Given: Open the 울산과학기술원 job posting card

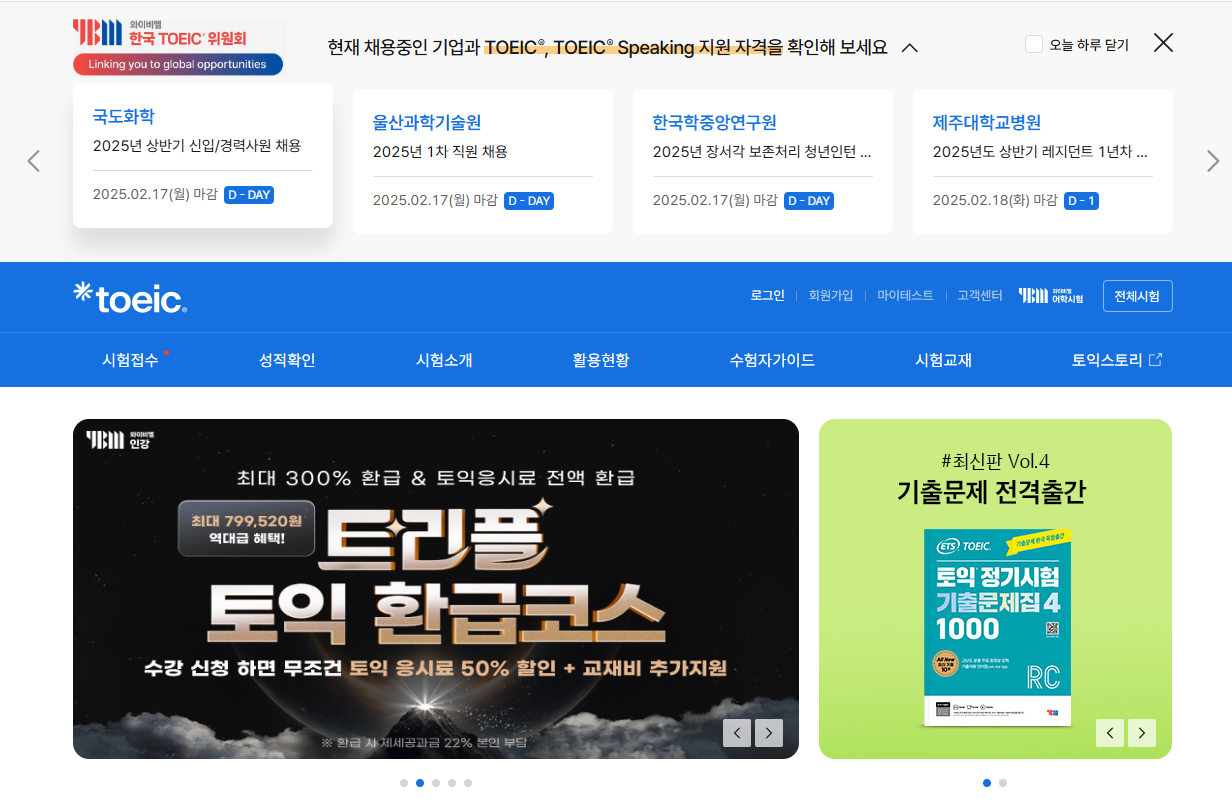Looking at the screenshot, I should [x=483, y=161].
